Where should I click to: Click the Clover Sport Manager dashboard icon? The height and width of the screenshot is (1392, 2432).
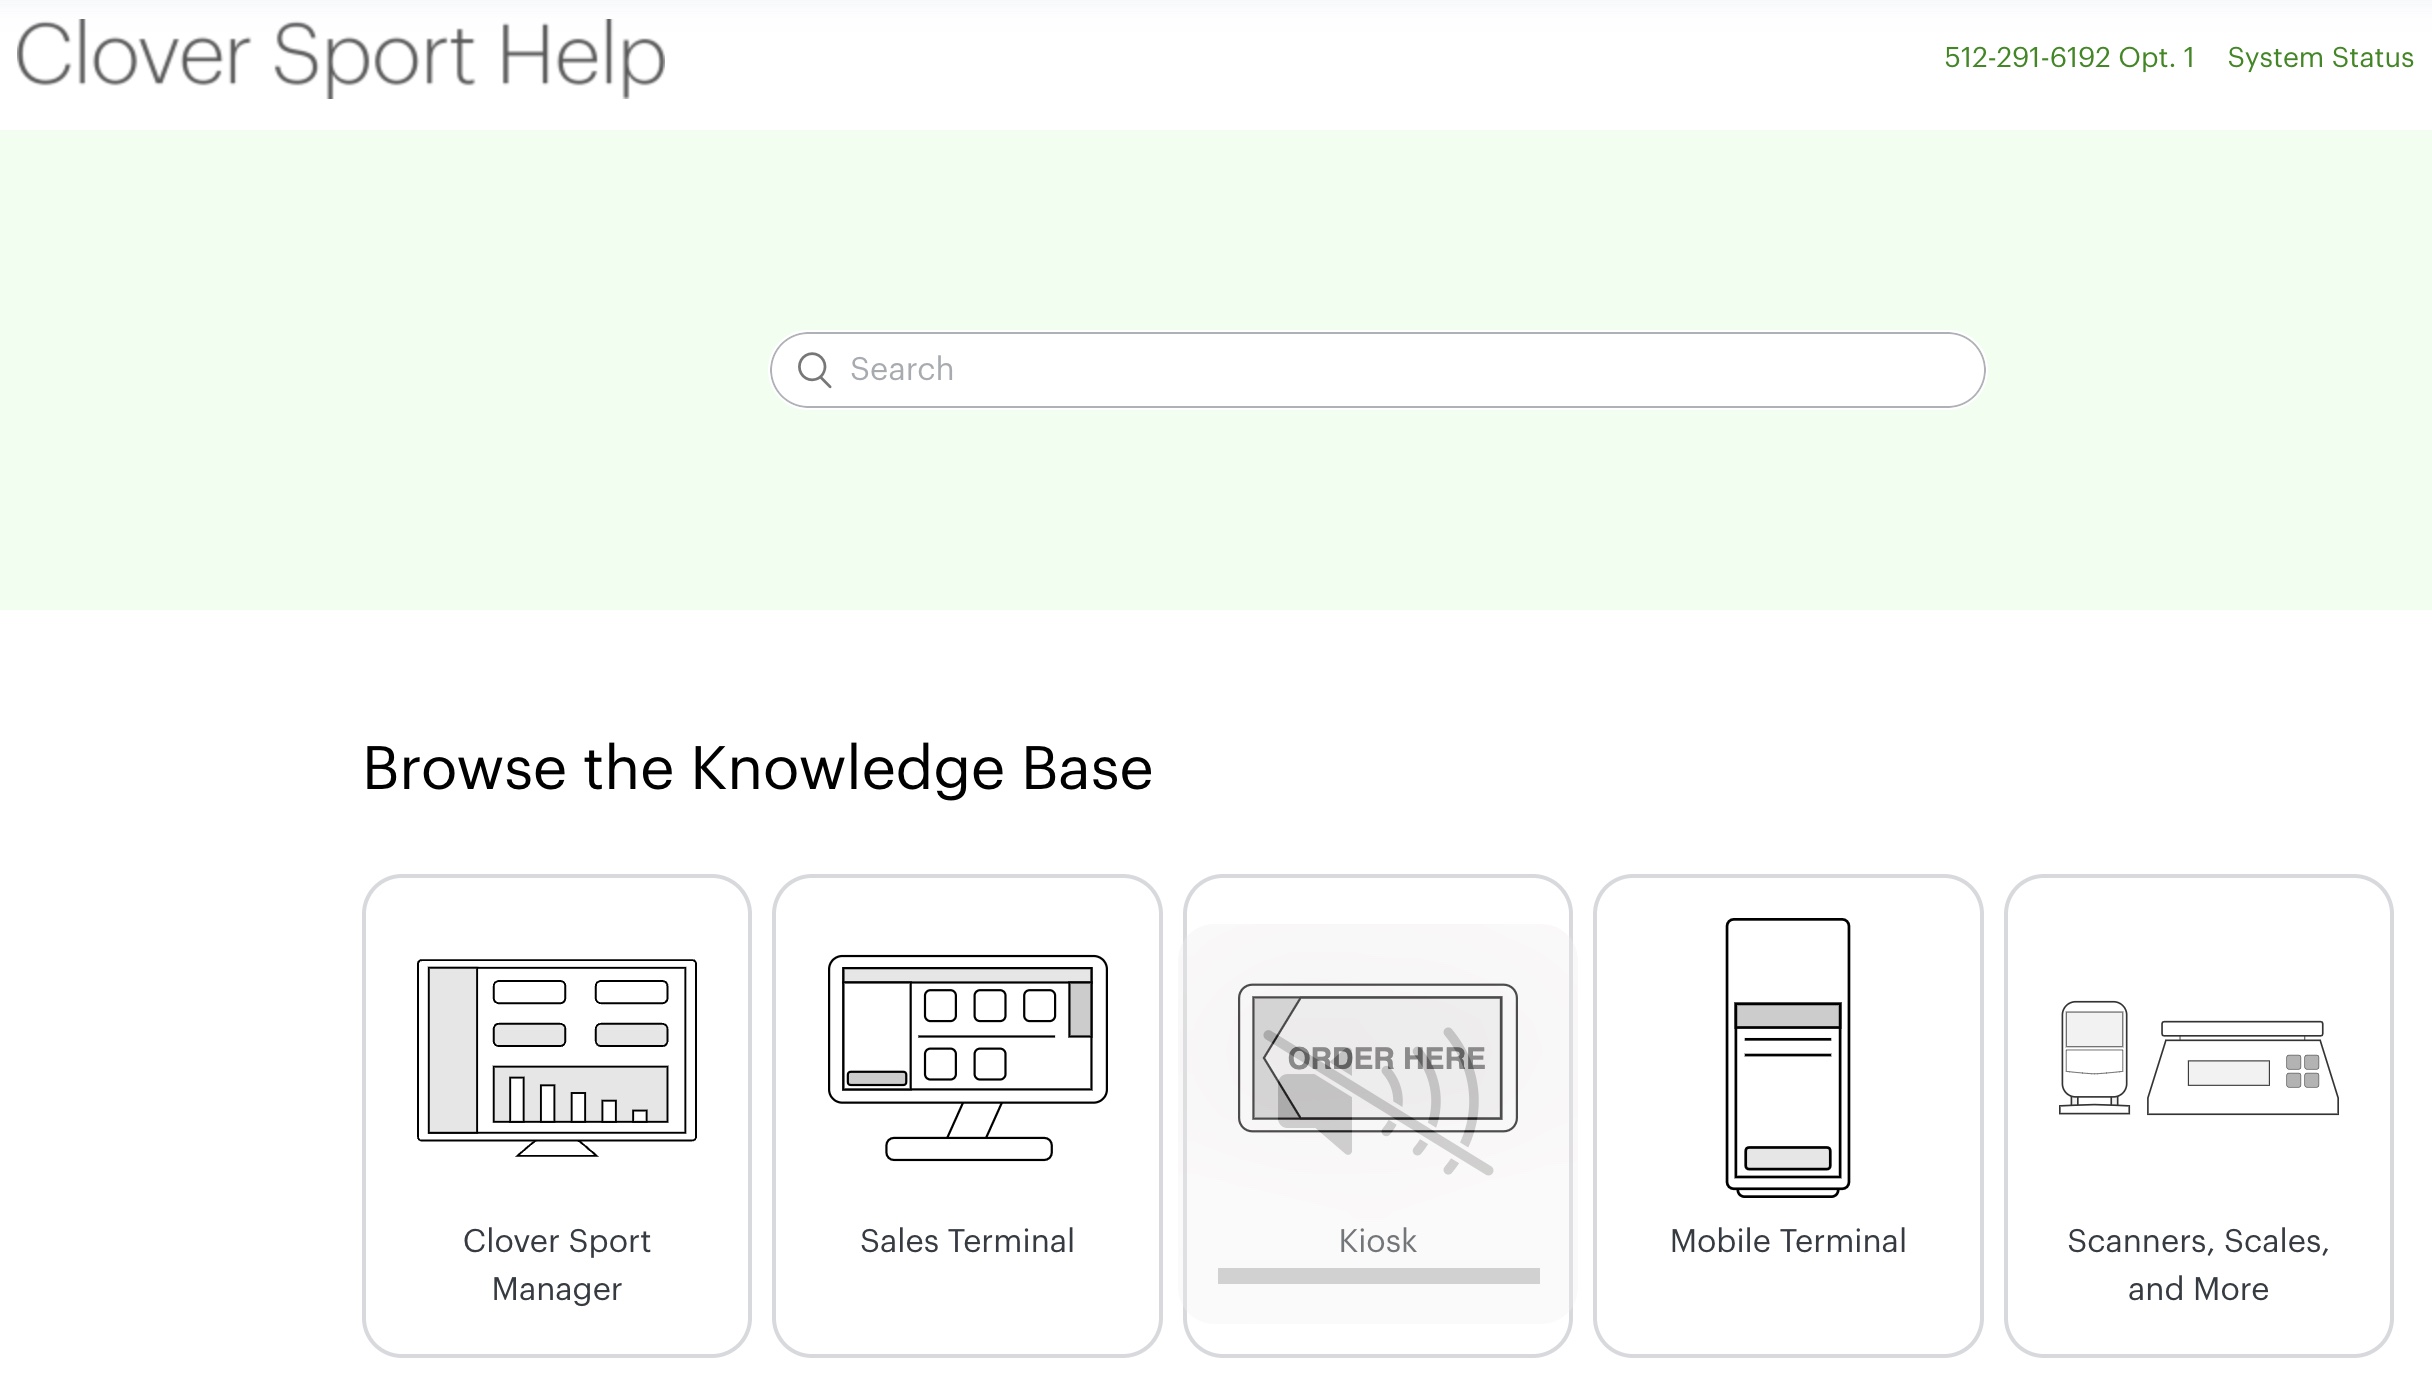557,1057
